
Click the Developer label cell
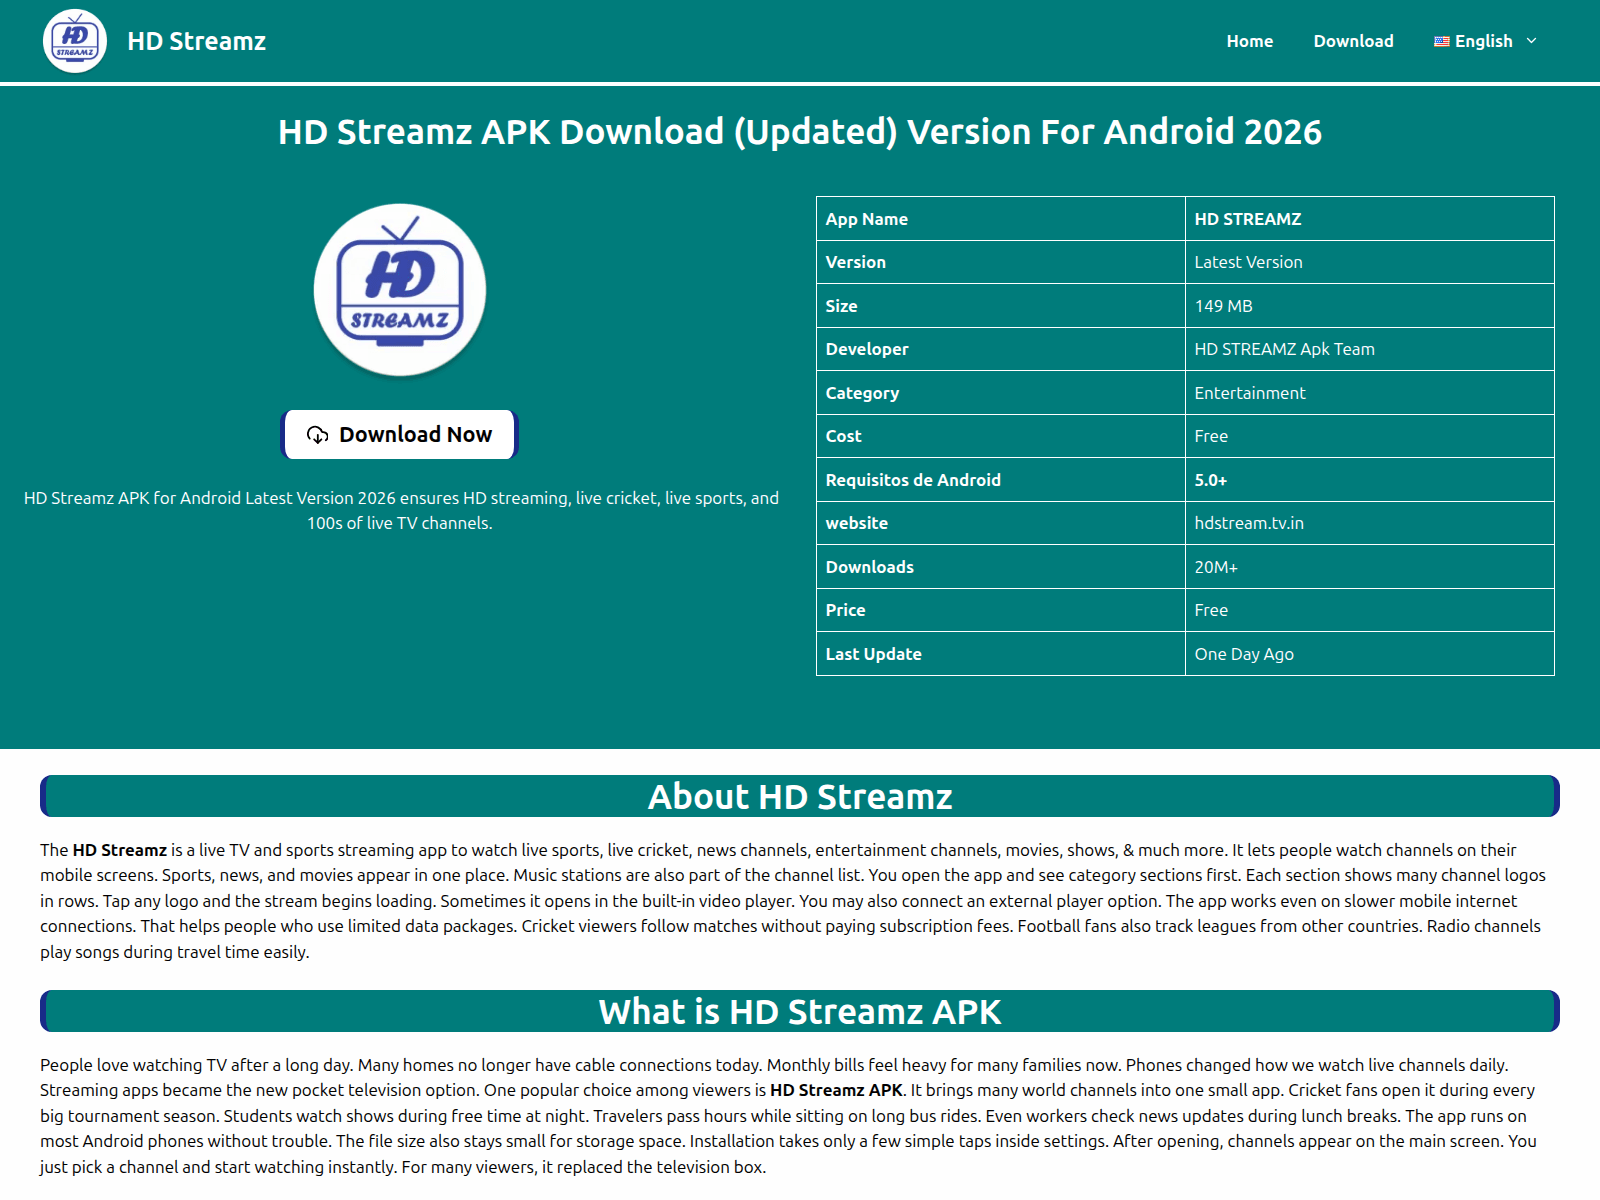tap(1001, 349)
